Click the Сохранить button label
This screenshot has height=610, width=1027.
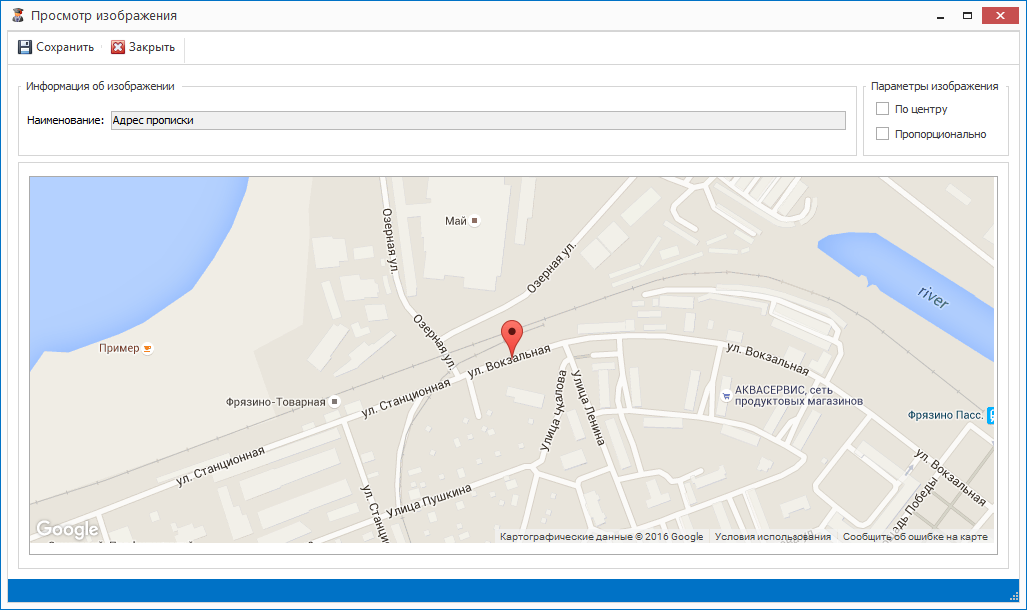tap(65, 47)
